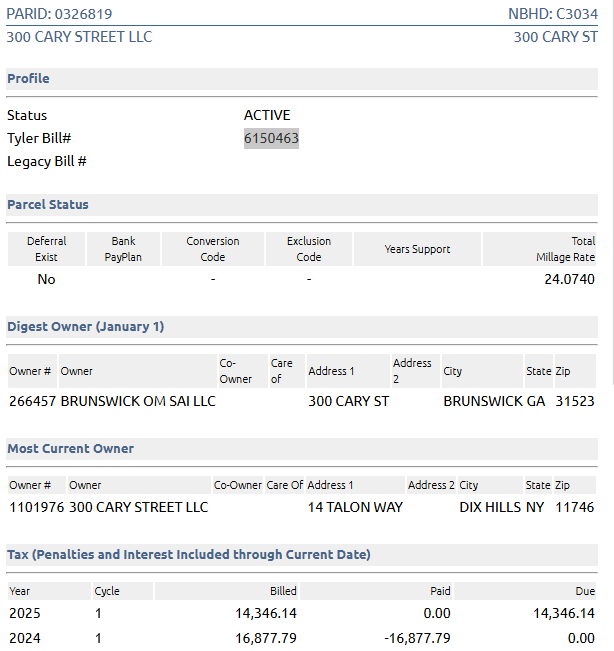Click the Bank PayPlan column header
This screenshot has width=614, height=651.
(123, 249)
